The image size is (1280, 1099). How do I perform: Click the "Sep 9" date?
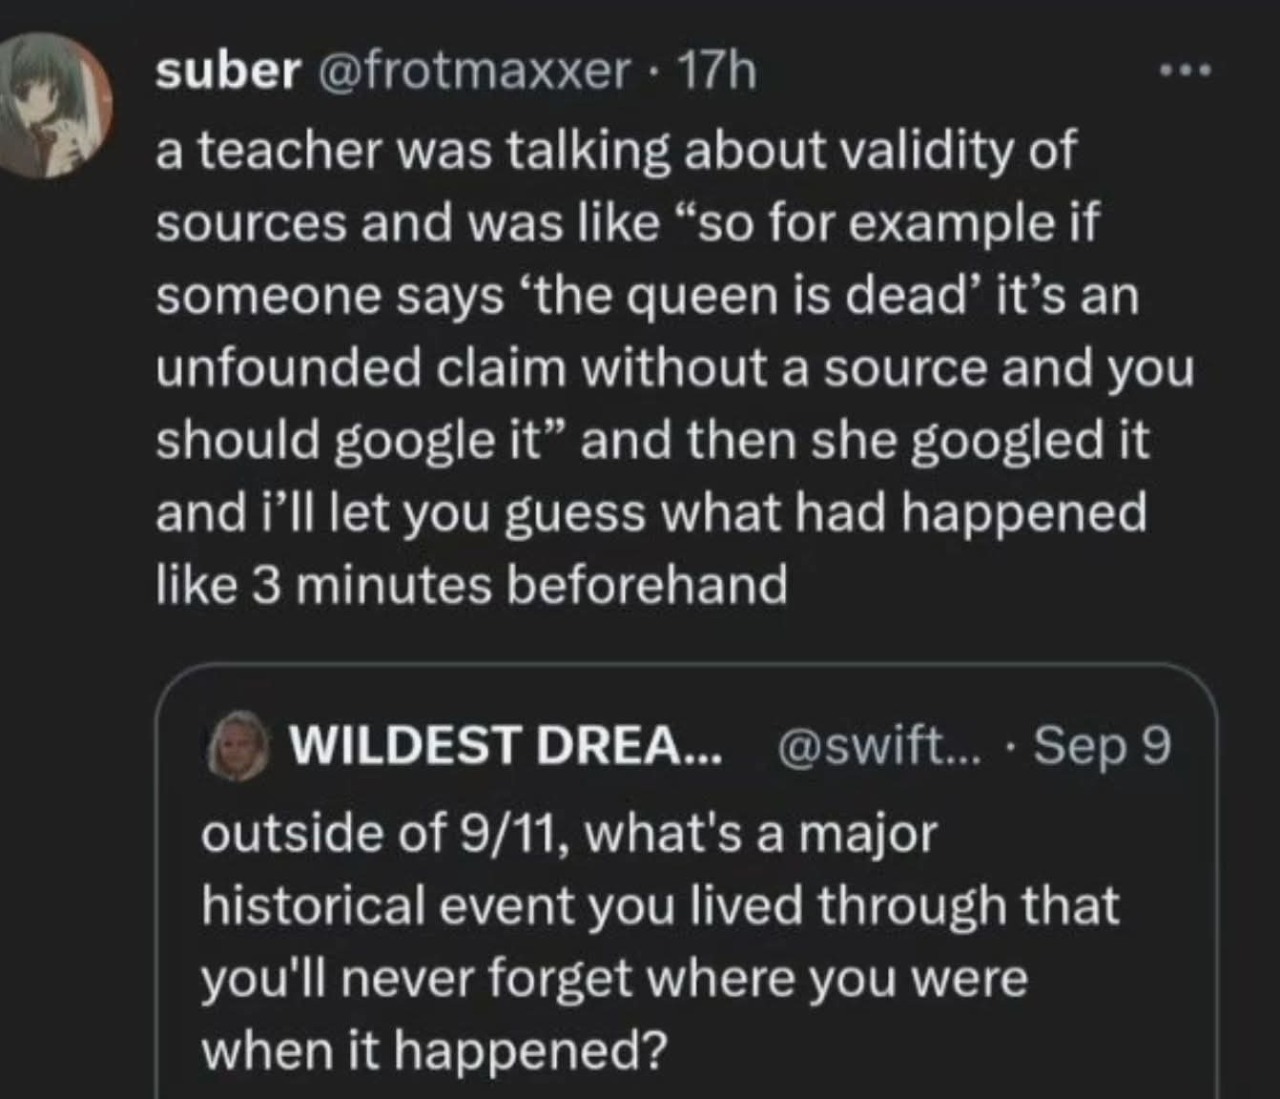pos(1101,745)
